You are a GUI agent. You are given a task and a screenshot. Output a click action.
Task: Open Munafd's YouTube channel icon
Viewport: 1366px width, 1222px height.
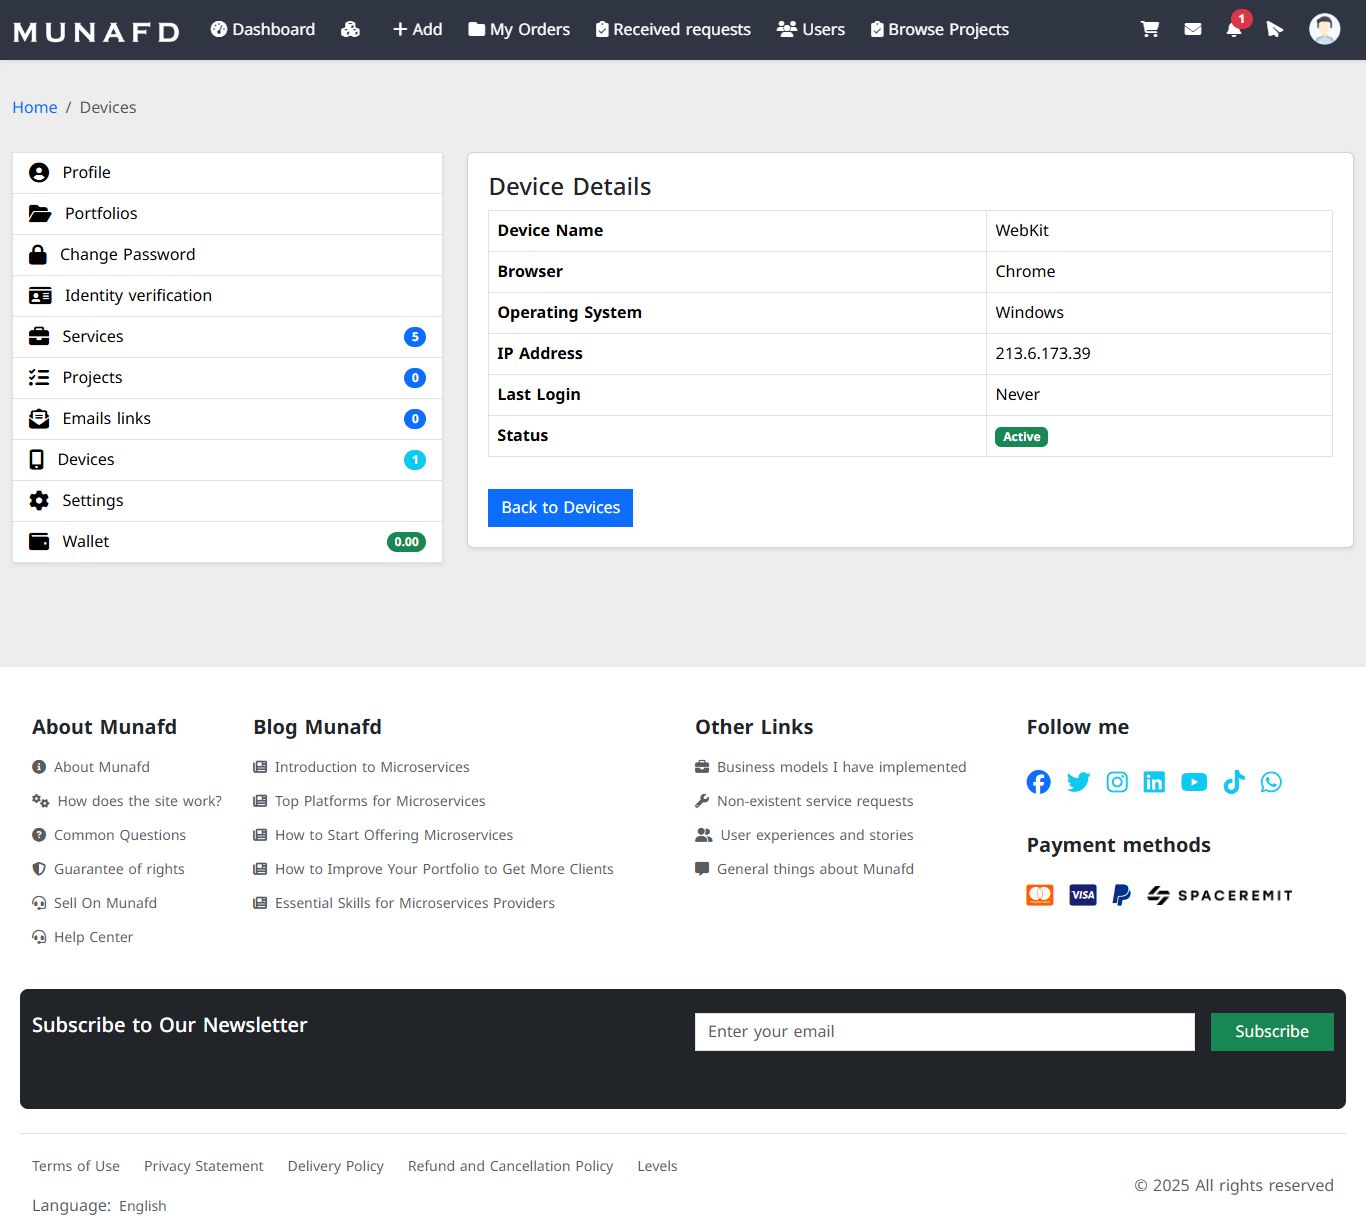(1194, 782)
